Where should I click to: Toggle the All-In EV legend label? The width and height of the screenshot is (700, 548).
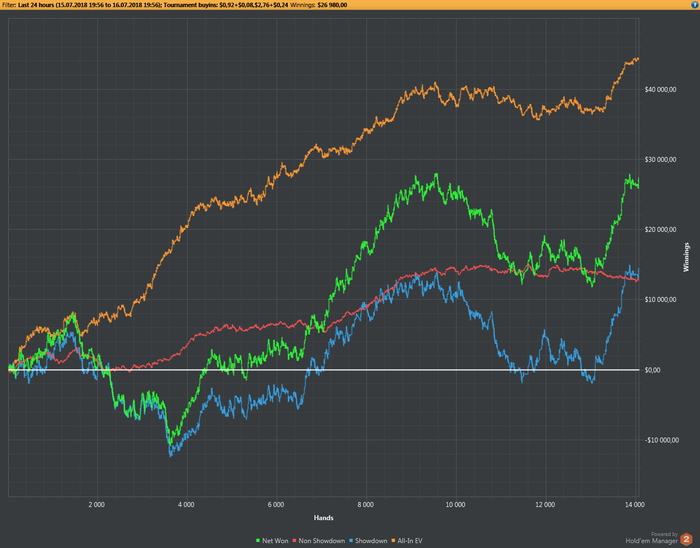tap(410, 541)
